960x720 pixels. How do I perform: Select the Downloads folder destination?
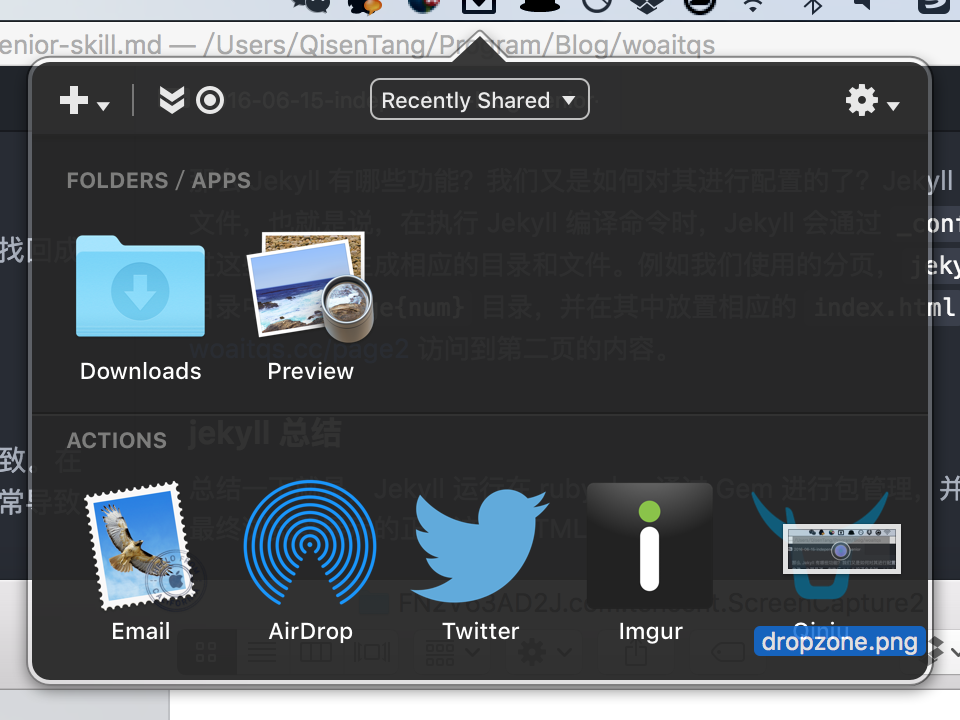140,286
